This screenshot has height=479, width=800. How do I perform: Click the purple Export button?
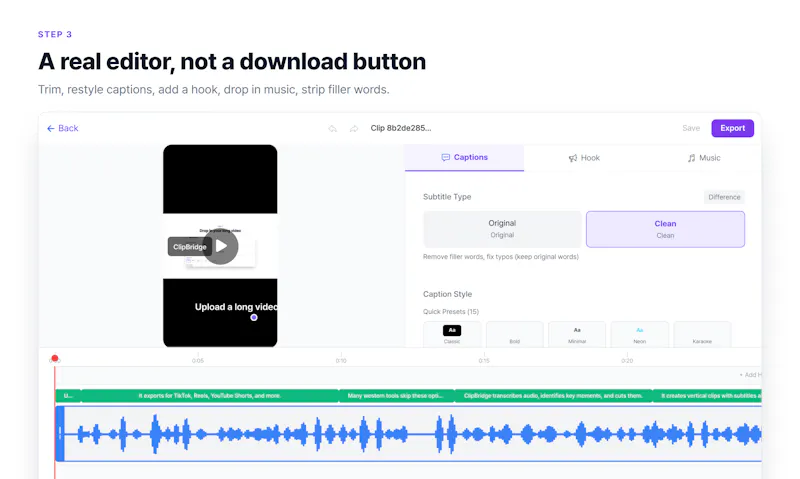point(733,128)
